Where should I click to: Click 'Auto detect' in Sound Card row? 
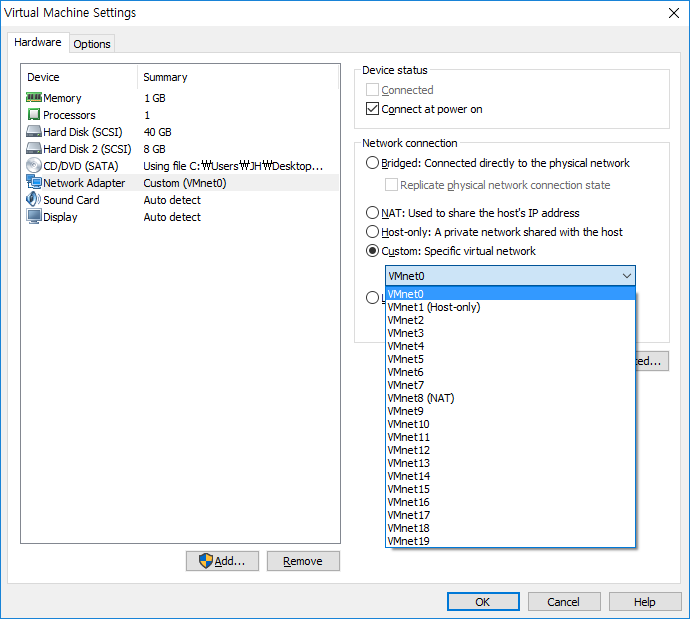coord(172,200)
